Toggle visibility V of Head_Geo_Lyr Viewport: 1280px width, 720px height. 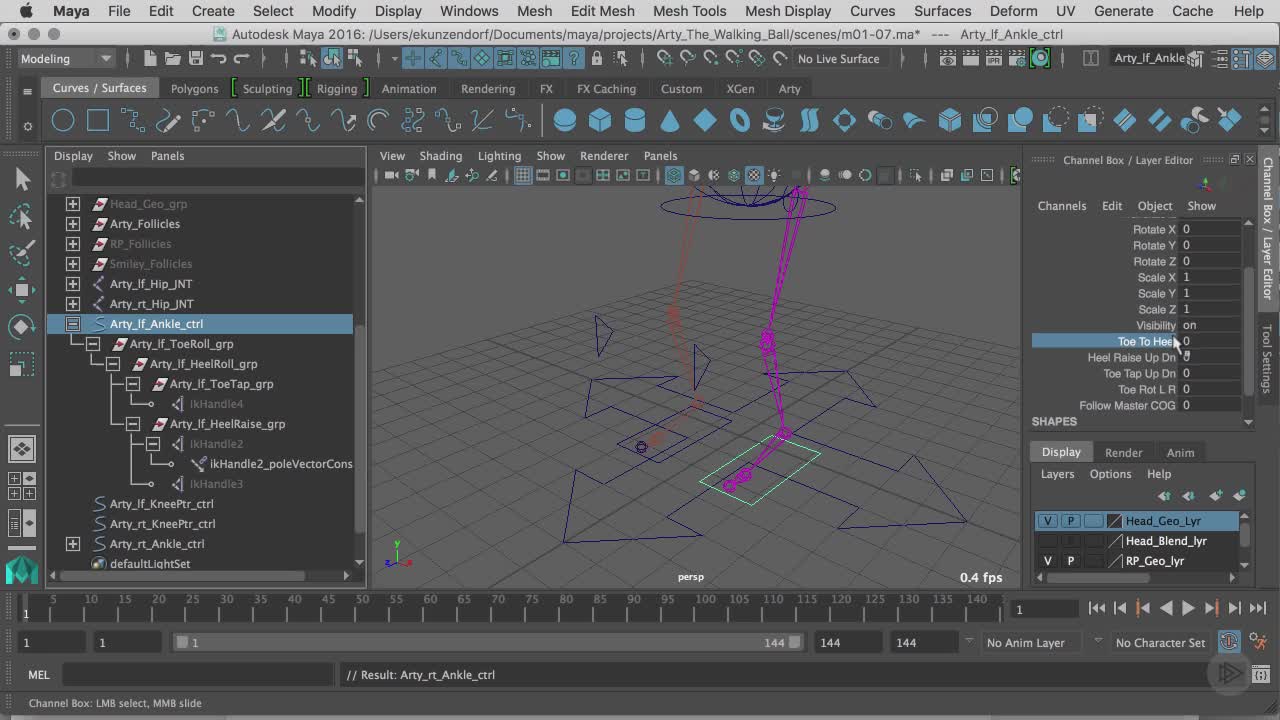(1047, 521)
